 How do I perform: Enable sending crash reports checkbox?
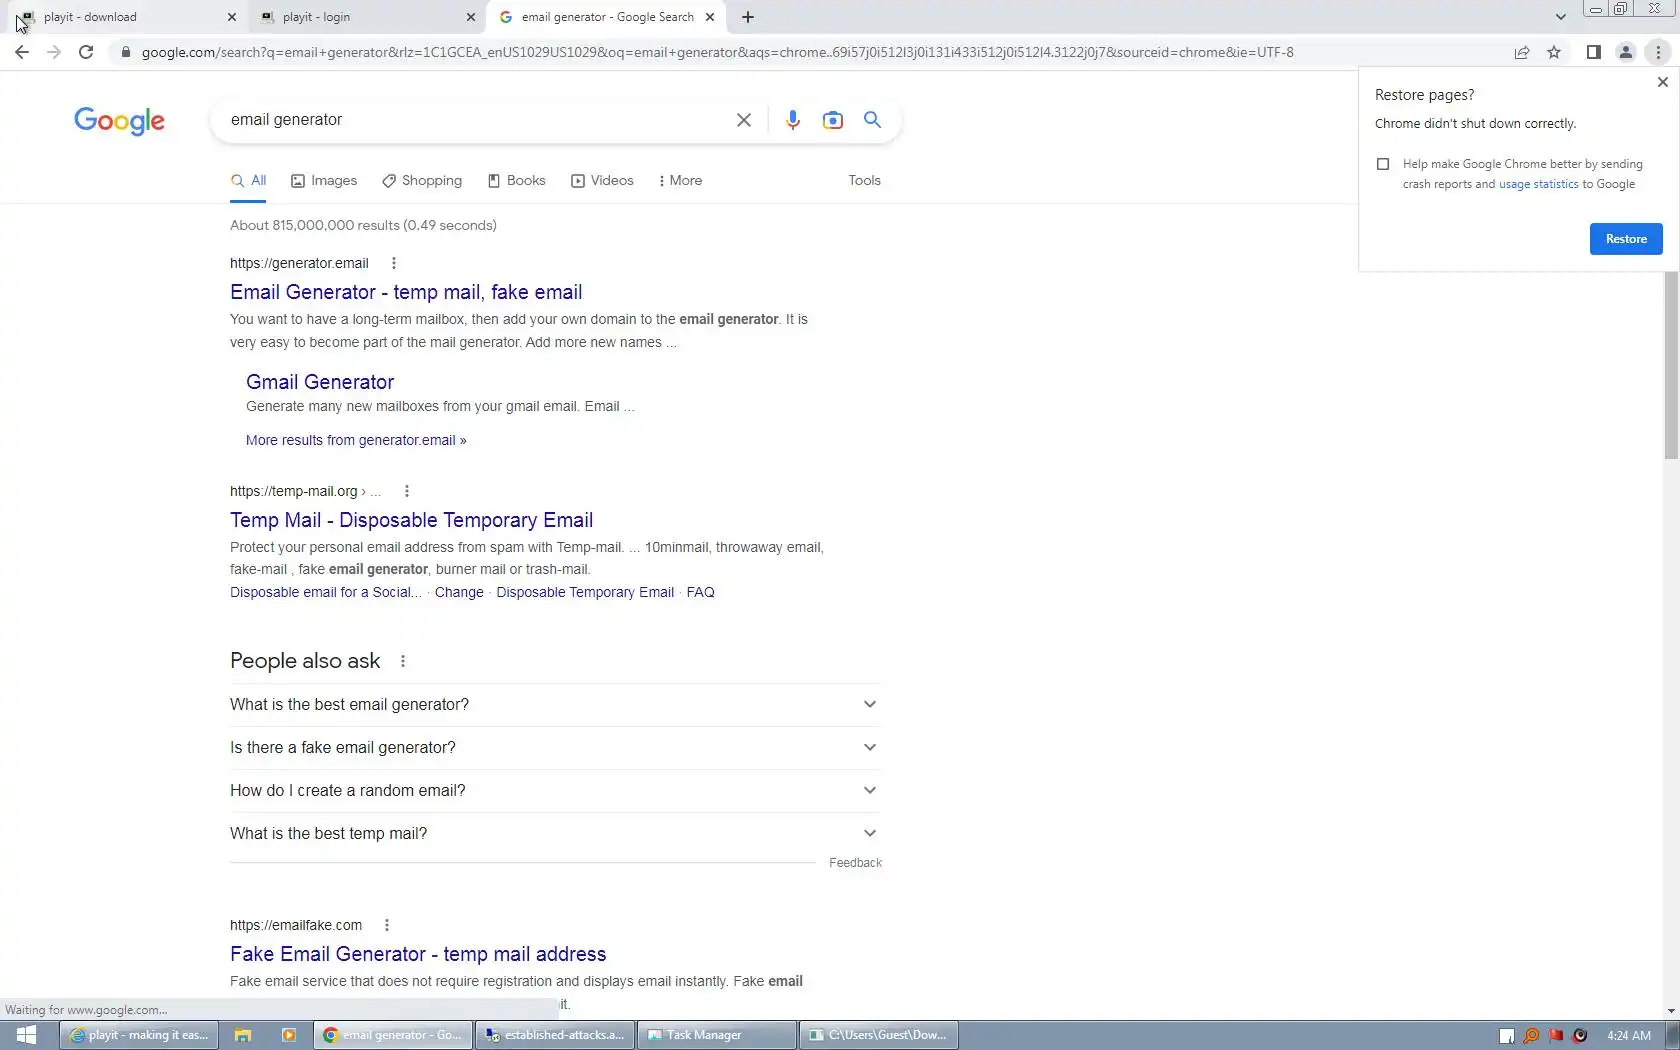[x=1383, y=164]
